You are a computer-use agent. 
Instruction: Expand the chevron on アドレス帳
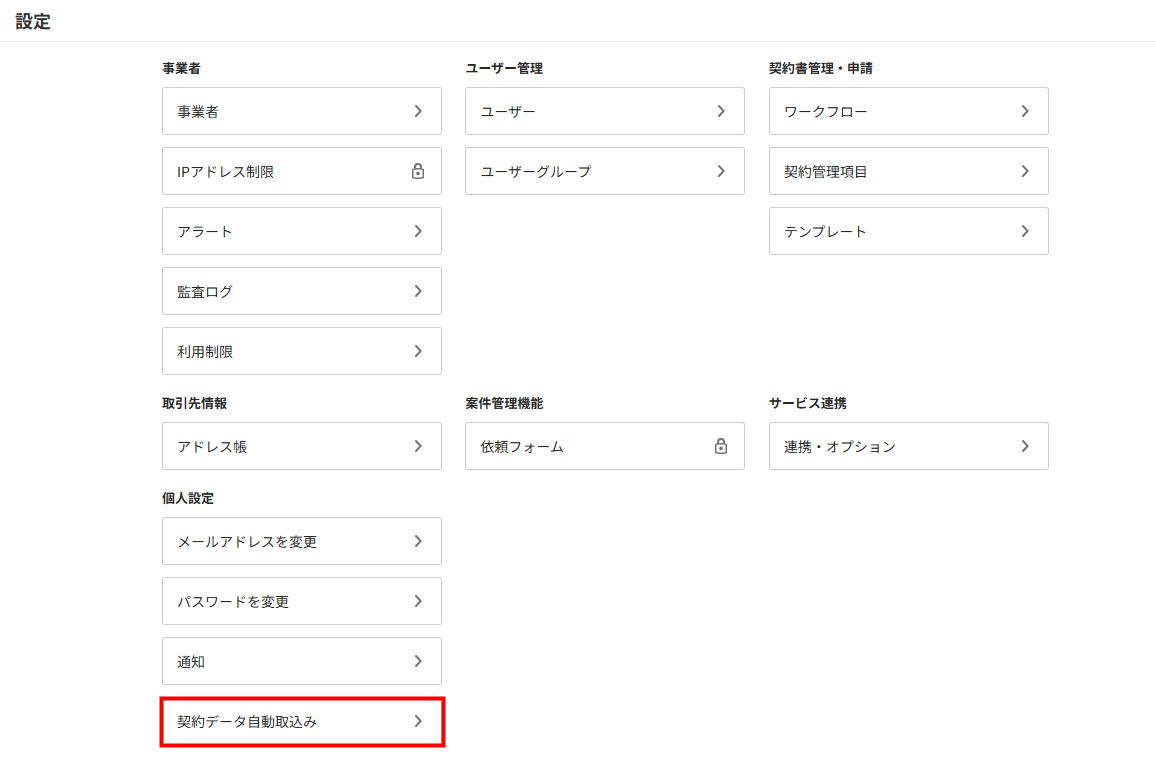click(418, 446)
